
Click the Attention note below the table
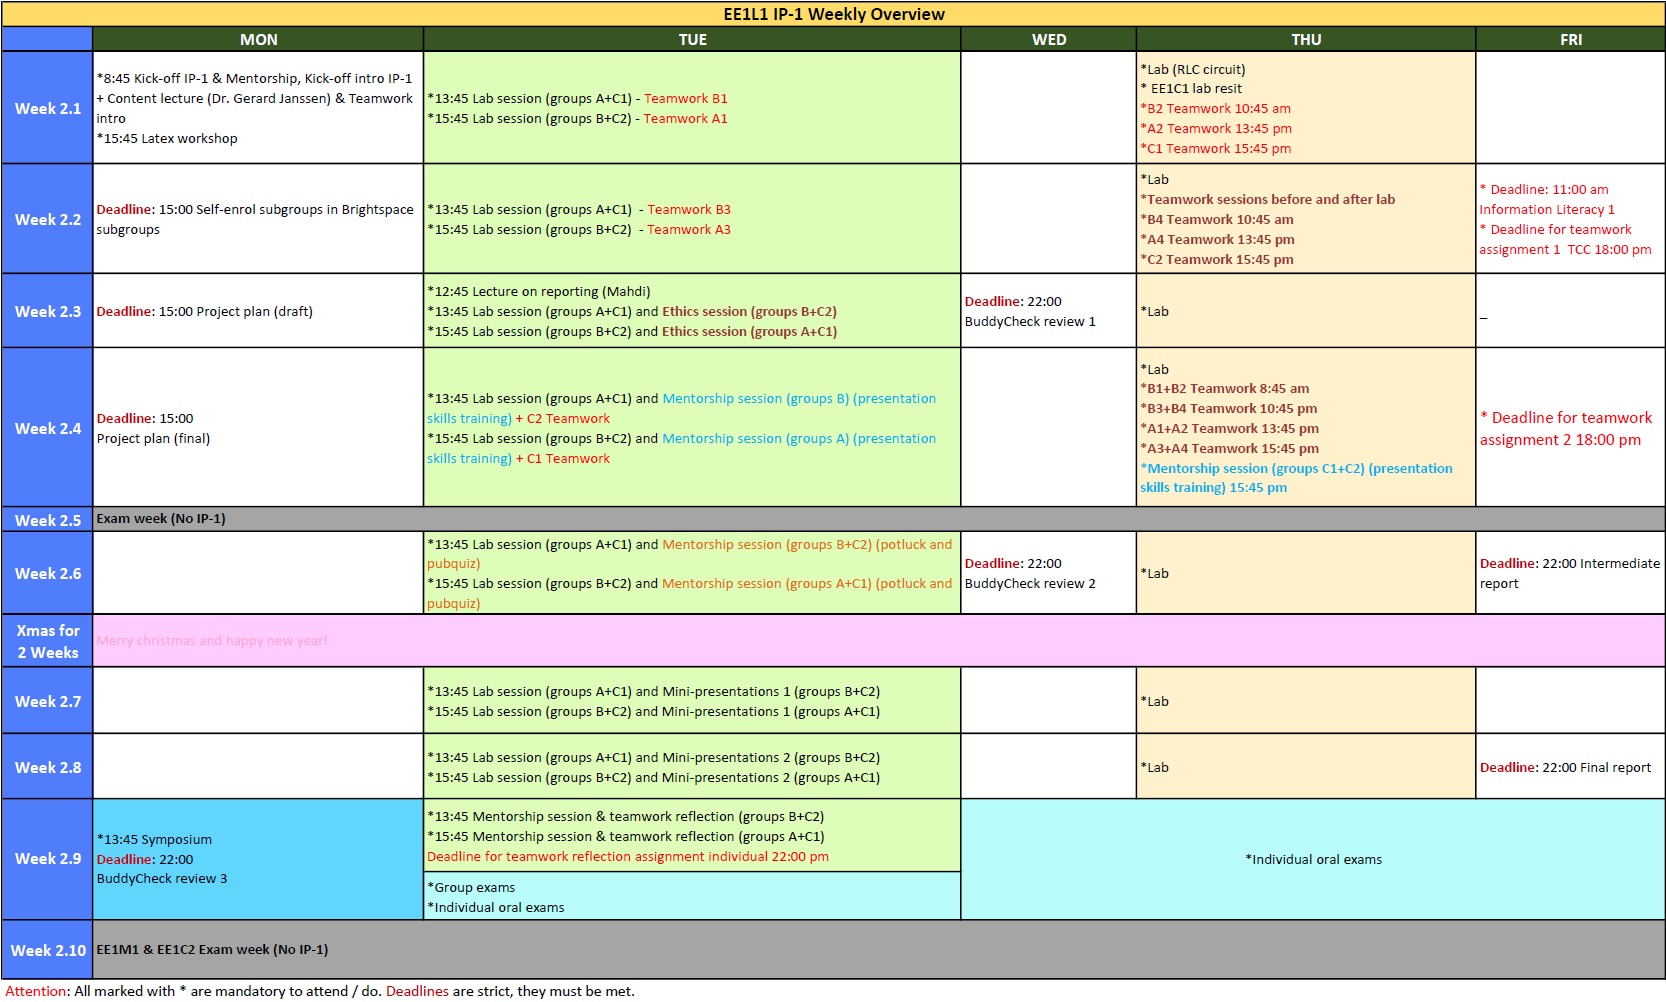tap(320, 991)
